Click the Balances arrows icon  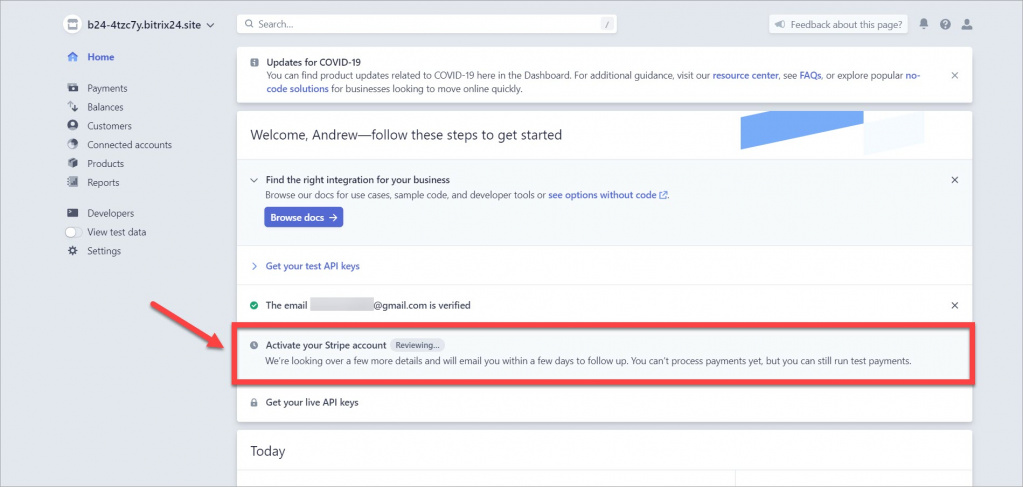73,106
